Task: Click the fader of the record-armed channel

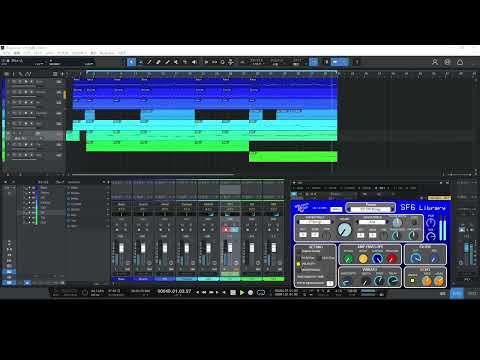Action: coord(230,248)
